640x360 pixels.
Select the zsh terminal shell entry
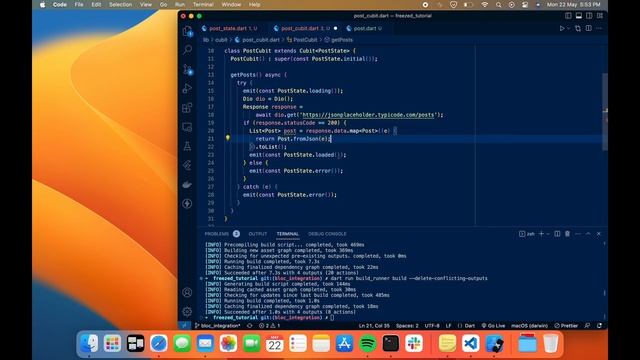point(527,234)
